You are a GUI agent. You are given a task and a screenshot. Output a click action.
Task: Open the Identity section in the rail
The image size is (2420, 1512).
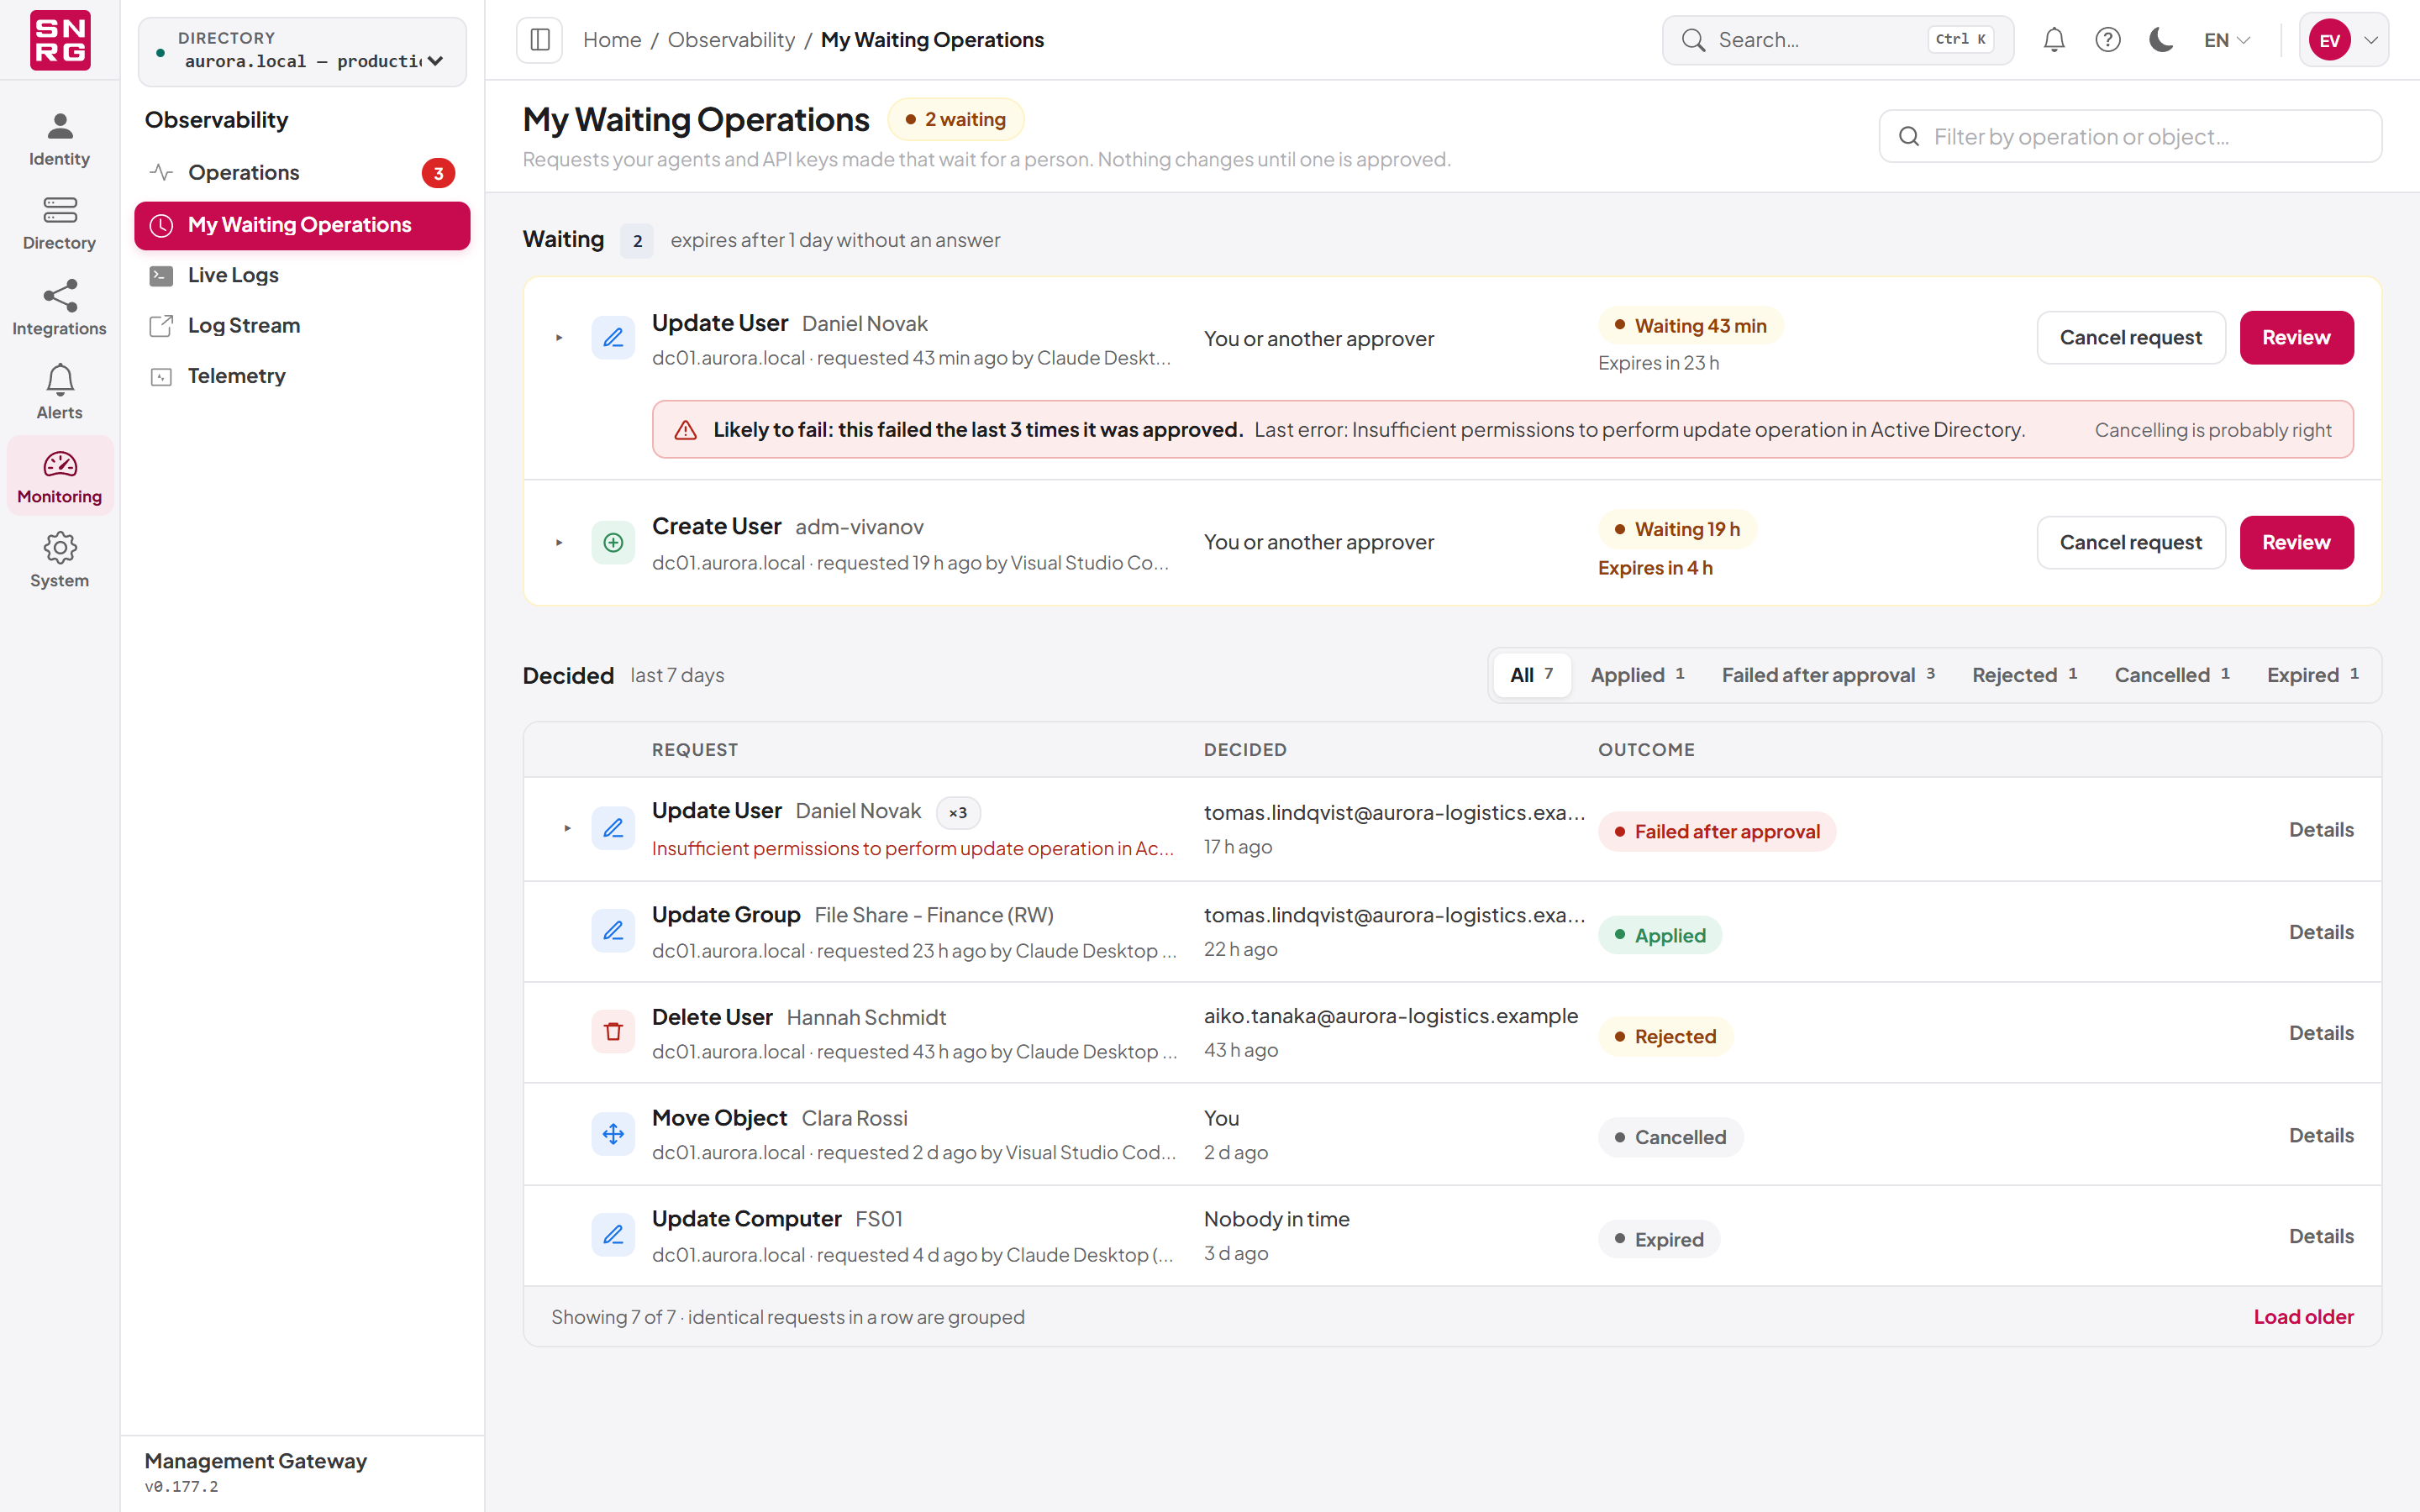pos(59,139)
